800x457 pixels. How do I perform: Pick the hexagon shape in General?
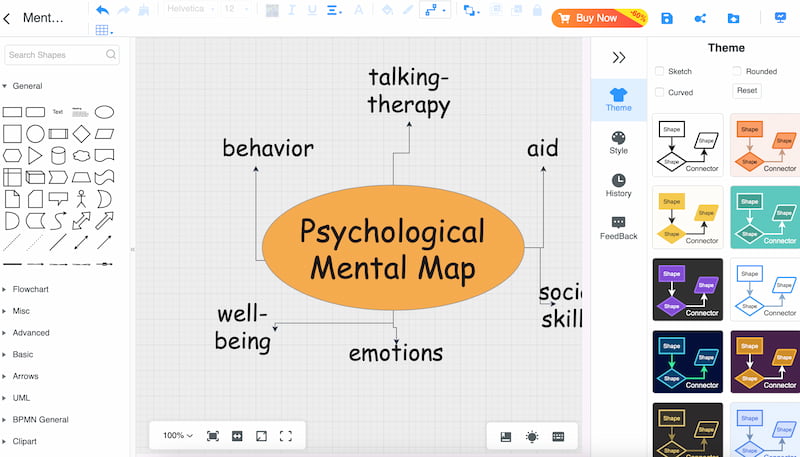click(x=12, y=155)
